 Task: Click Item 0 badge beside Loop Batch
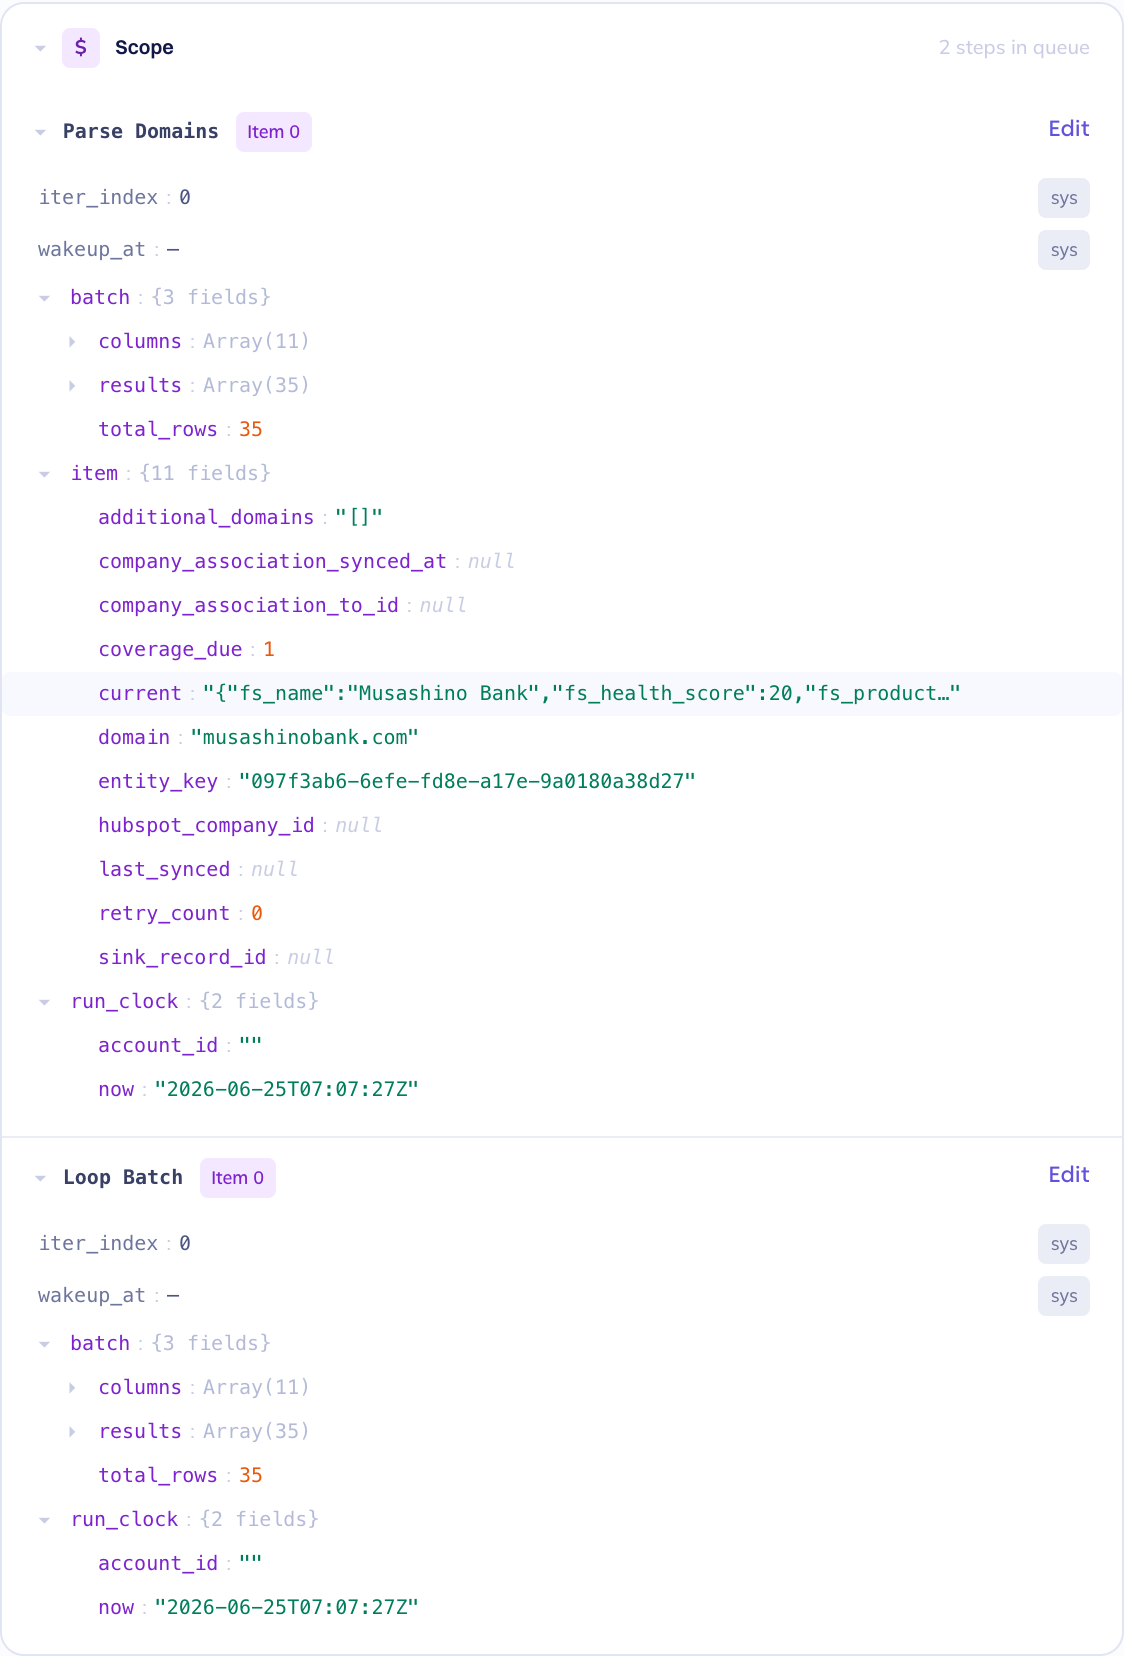pos(238,1178)
